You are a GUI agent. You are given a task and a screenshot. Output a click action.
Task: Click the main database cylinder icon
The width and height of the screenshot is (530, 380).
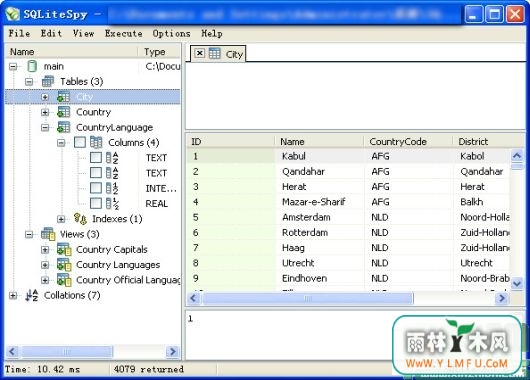pyautogui.click(x=32, y=66)
